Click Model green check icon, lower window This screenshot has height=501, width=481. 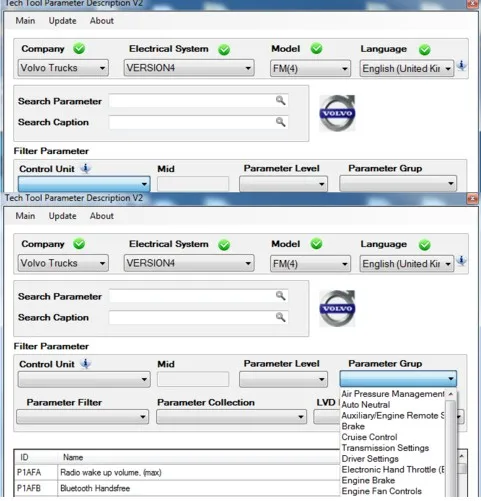[x=316, y=244]
